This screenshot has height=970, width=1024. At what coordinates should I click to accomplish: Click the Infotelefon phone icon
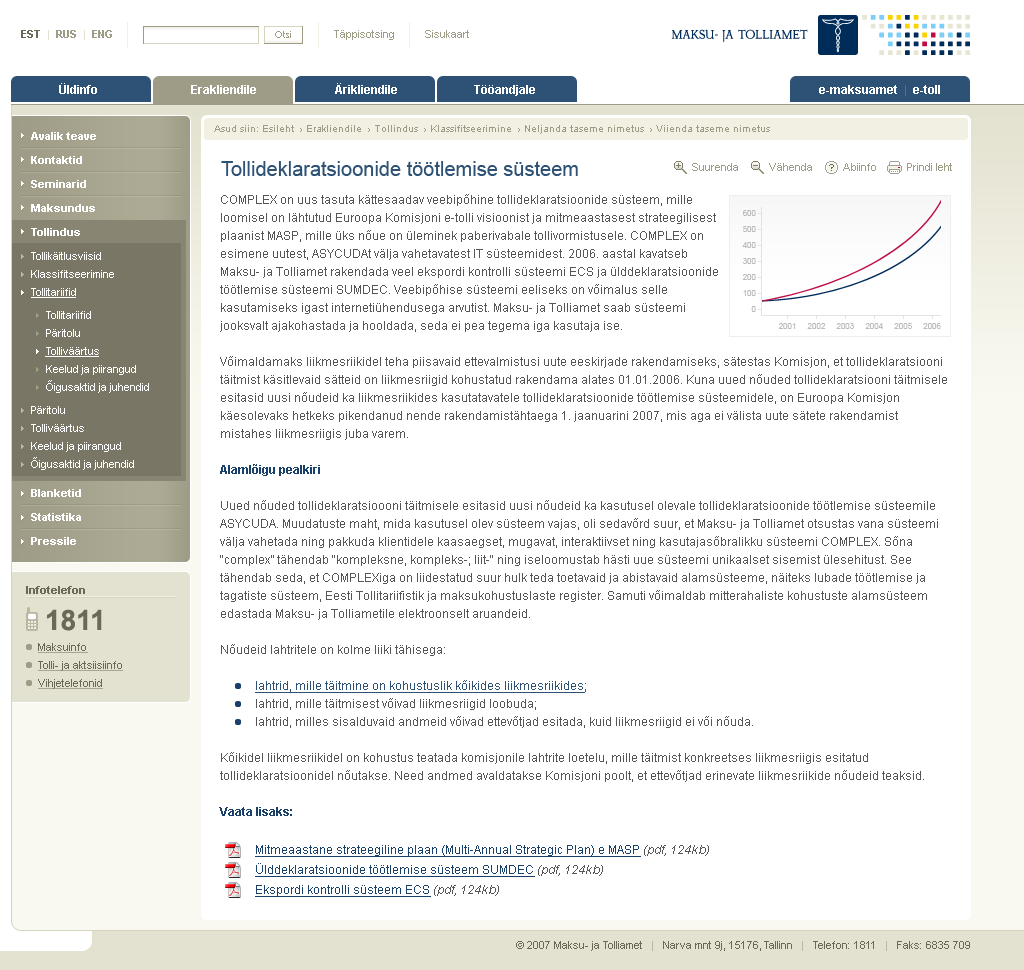[32, 619]
